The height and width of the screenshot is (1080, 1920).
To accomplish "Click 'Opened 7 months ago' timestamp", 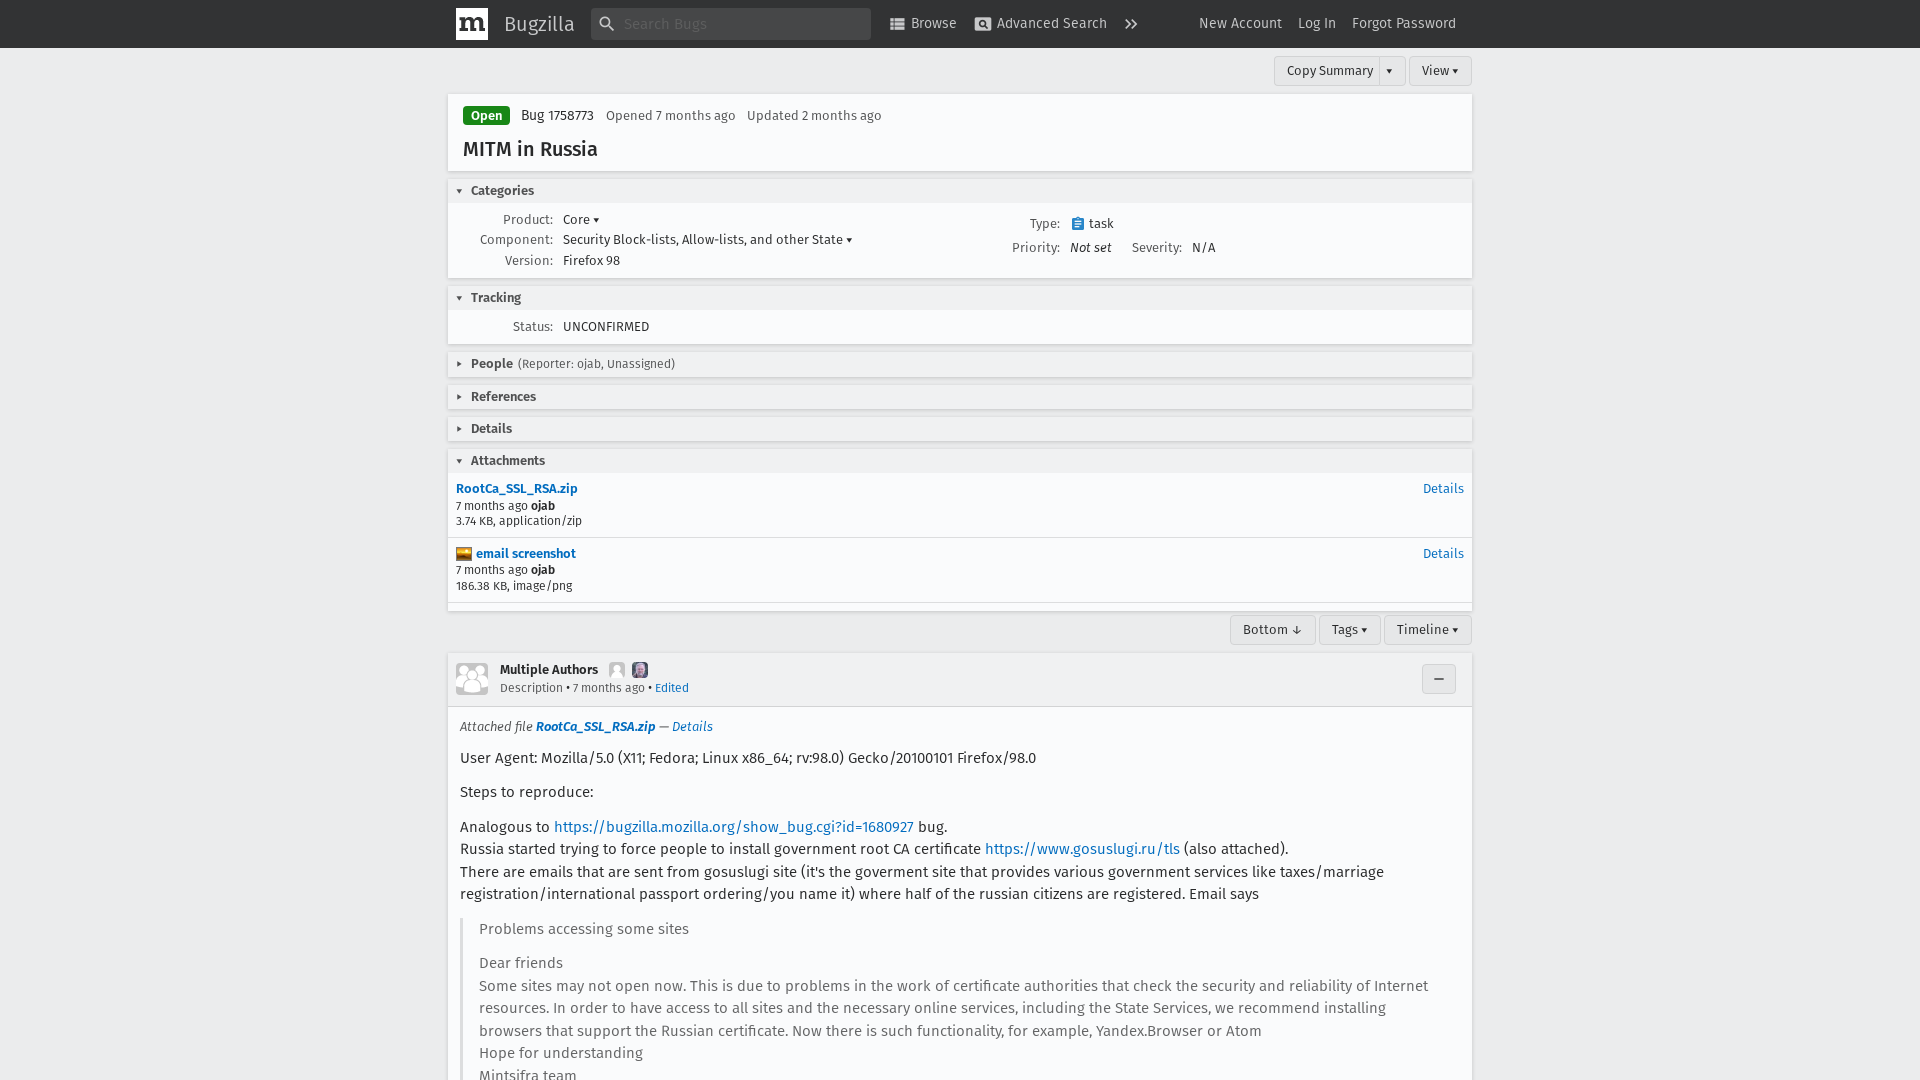I will pos(670,116).
